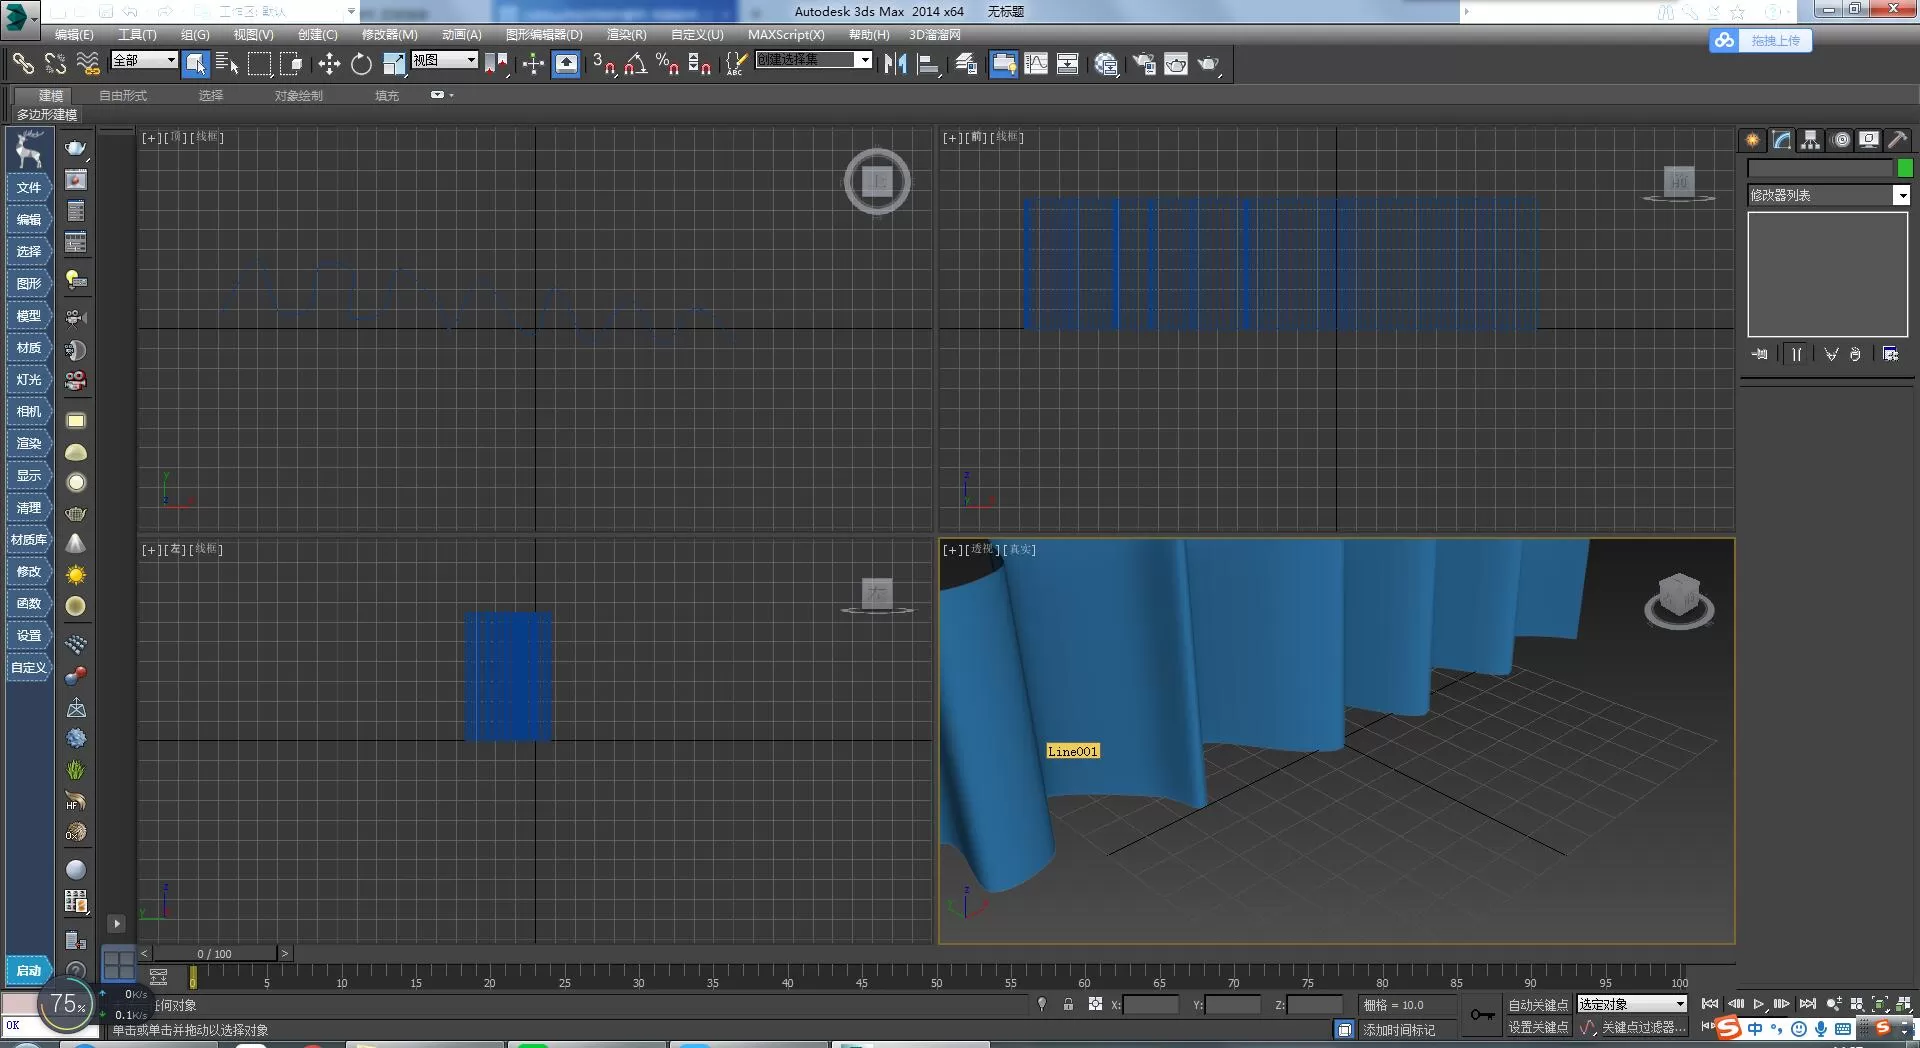Click the 灯光 sidebar button

pyautogui.click(x=29, y=380)
